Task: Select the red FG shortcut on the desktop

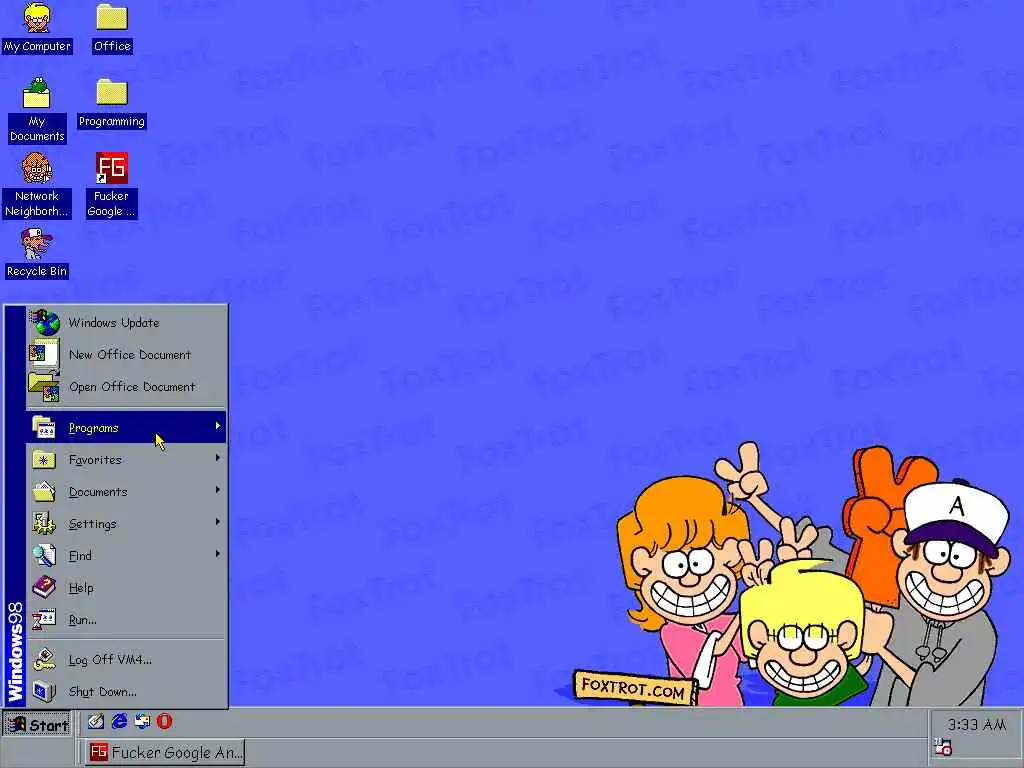Action: pyautogui.click(x=112, y=185)
